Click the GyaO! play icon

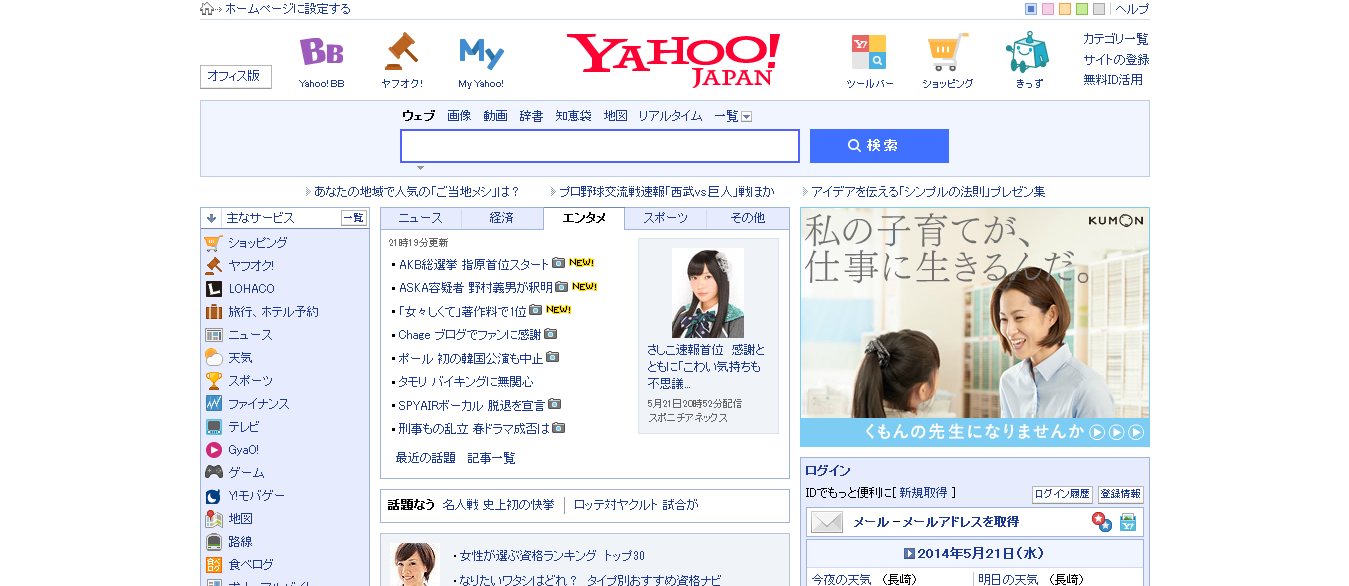click(x=213, y=450)
